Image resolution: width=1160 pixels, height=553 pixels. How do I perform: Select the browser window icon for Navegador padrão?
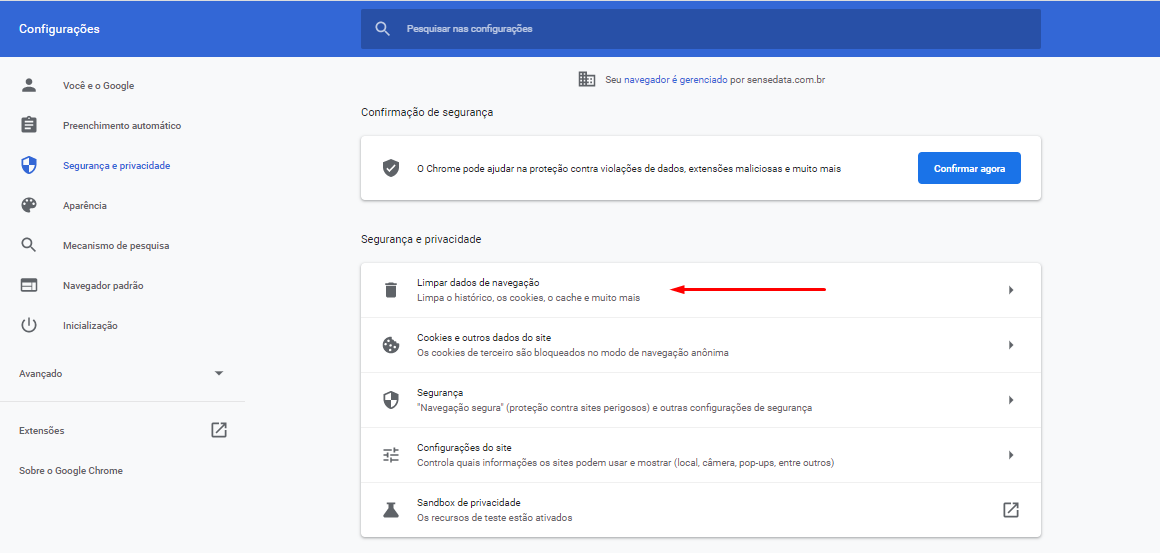[29, 285]
